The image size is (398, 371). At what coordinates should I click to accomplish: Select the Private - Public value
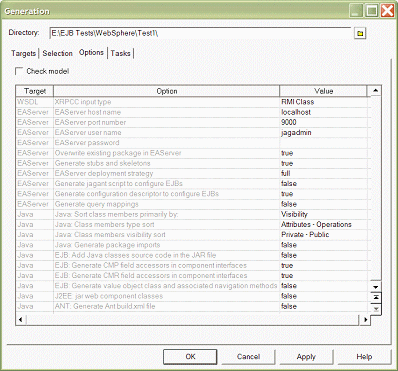323,235
